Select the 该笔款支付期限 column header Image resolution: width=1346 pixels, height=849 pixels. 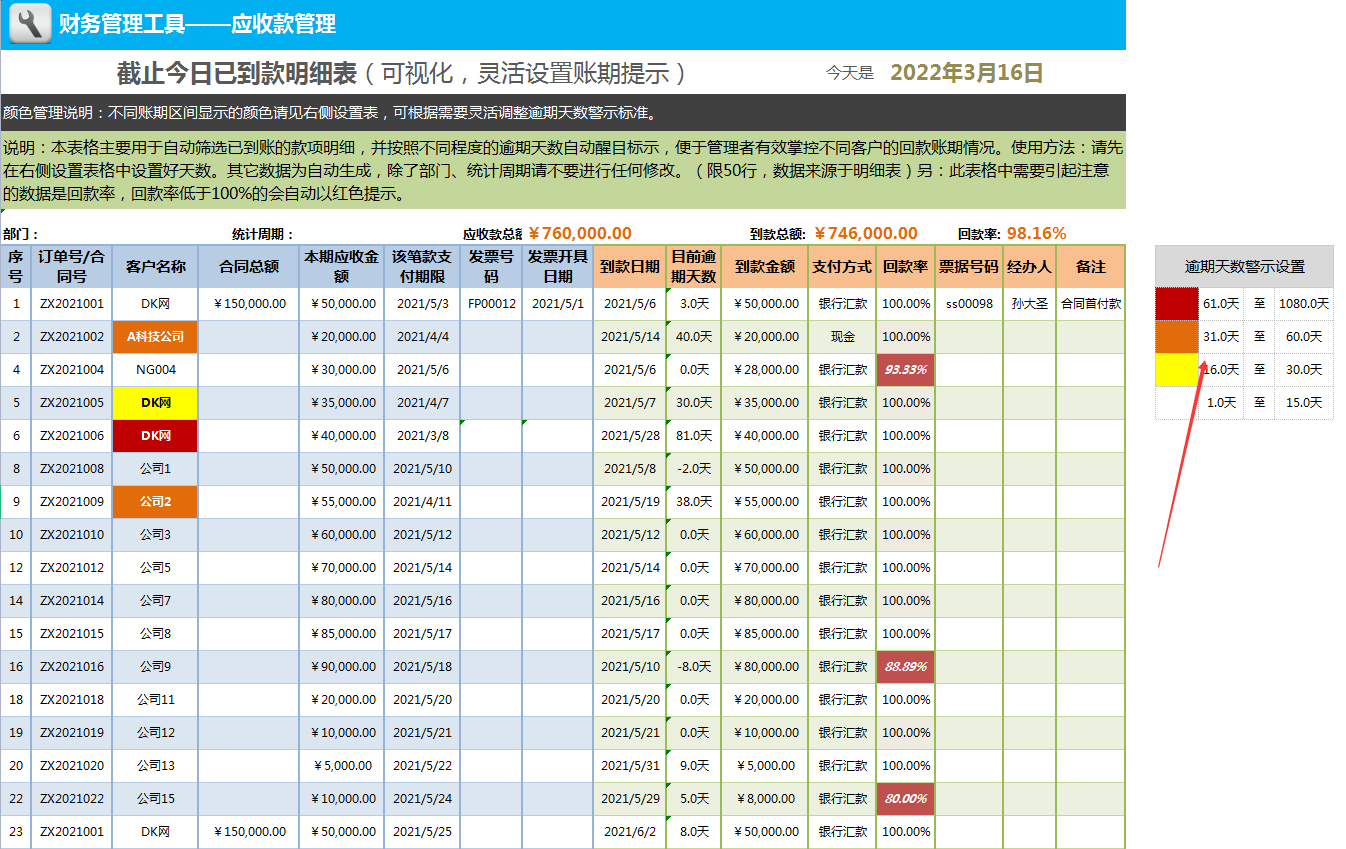tap(422, 267)
